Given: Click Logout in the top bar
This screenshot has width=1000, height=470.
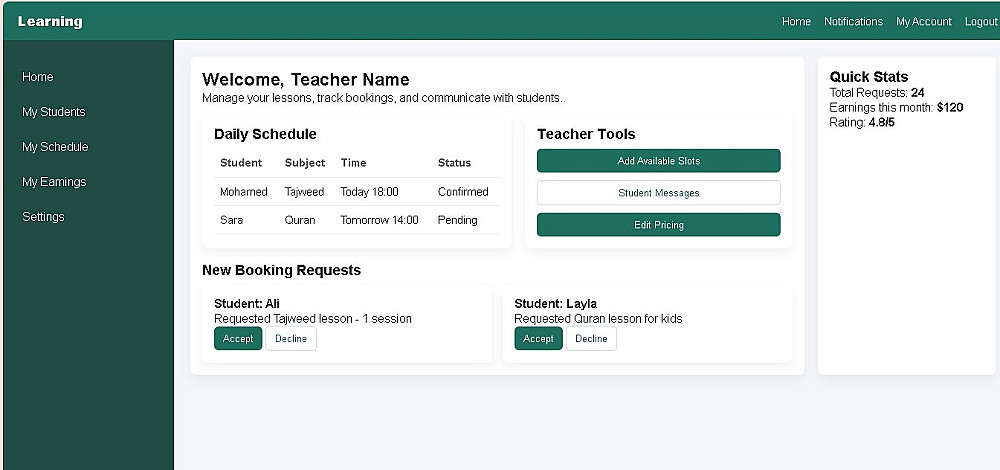Looking at the screenshot, I should pyautogui.click(x=980, y=22).
